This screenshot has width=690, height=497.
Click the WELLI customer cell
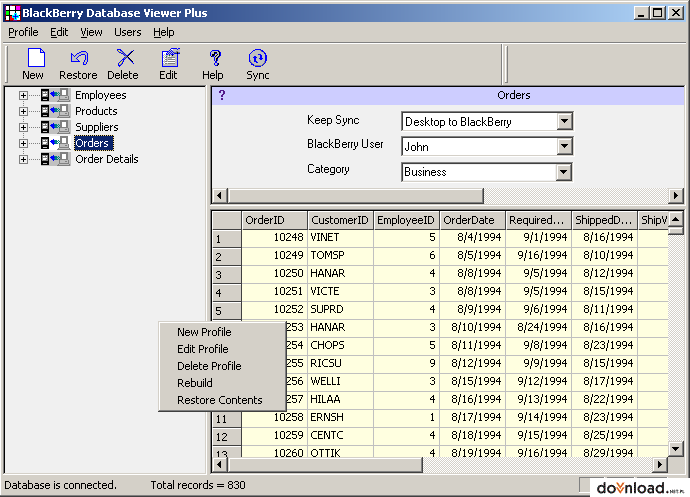(340, 382)
